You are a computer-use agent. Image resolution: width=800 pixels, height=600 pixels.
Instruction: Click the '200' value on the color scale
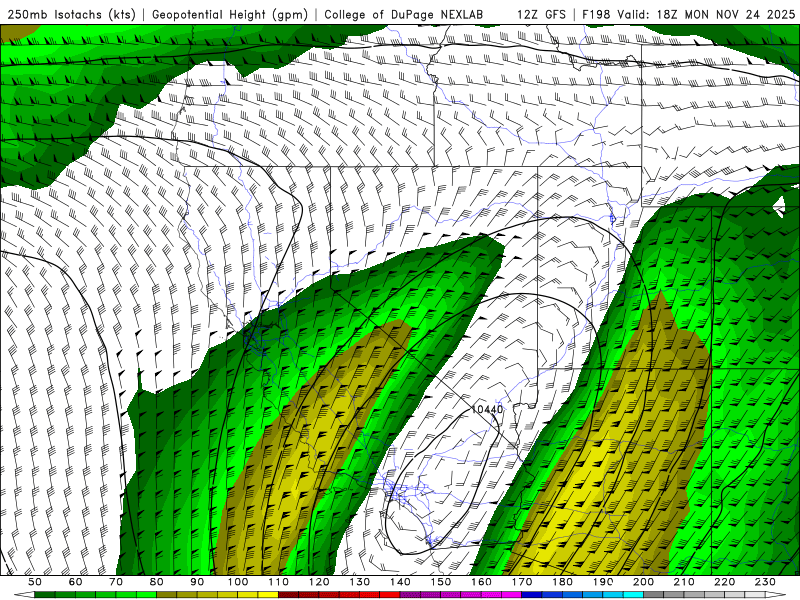[643, 582]
